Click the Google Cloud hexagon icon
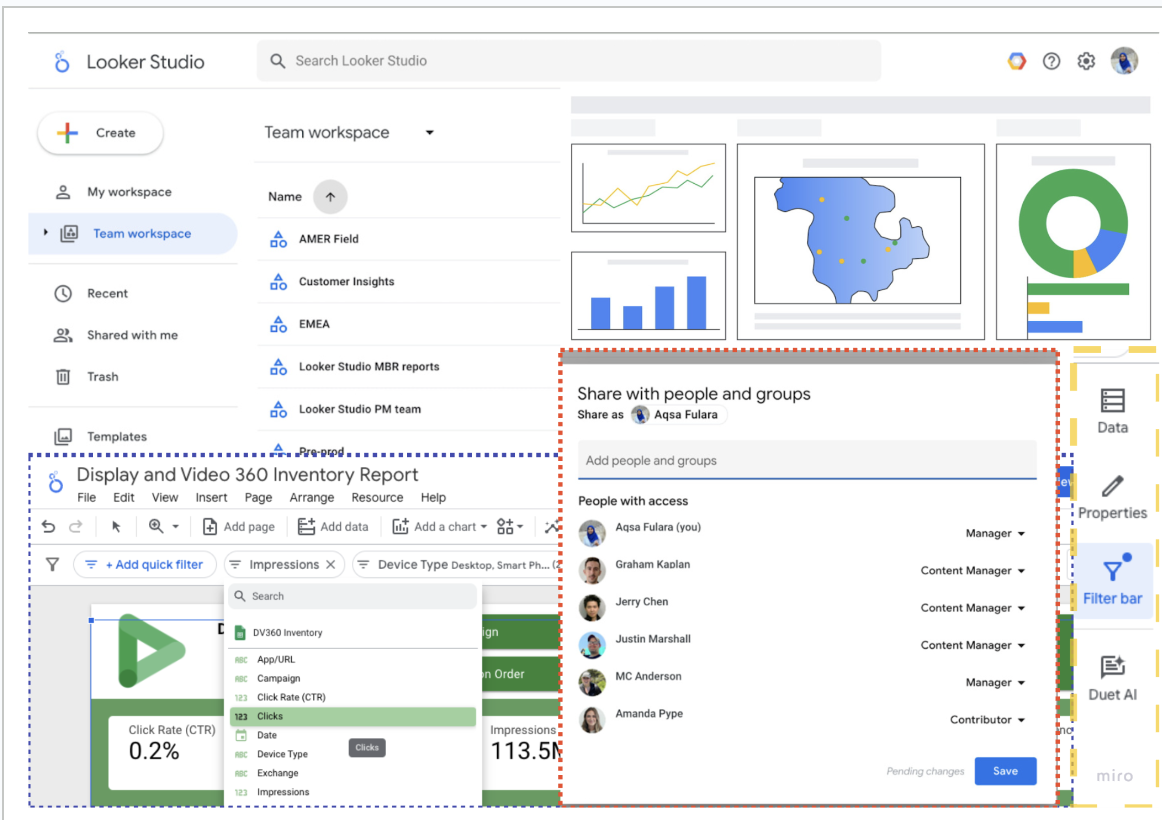1162x820 pixels. pyautogui.click(x=1017, y=61)
